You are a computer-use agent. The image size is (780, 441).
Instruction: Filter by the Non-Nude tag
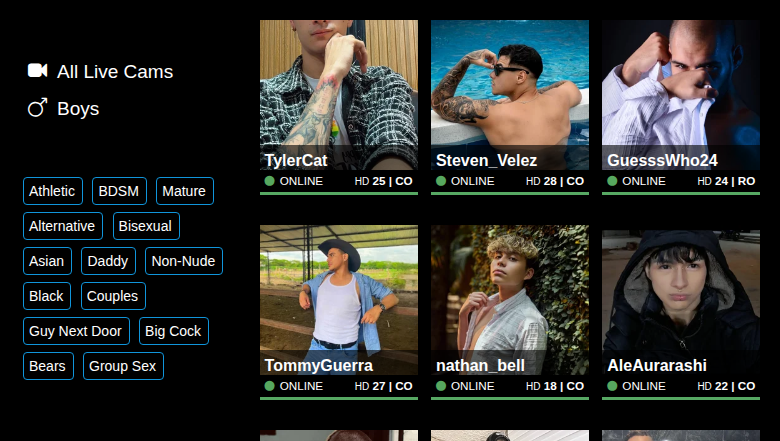tap(184, 261)
